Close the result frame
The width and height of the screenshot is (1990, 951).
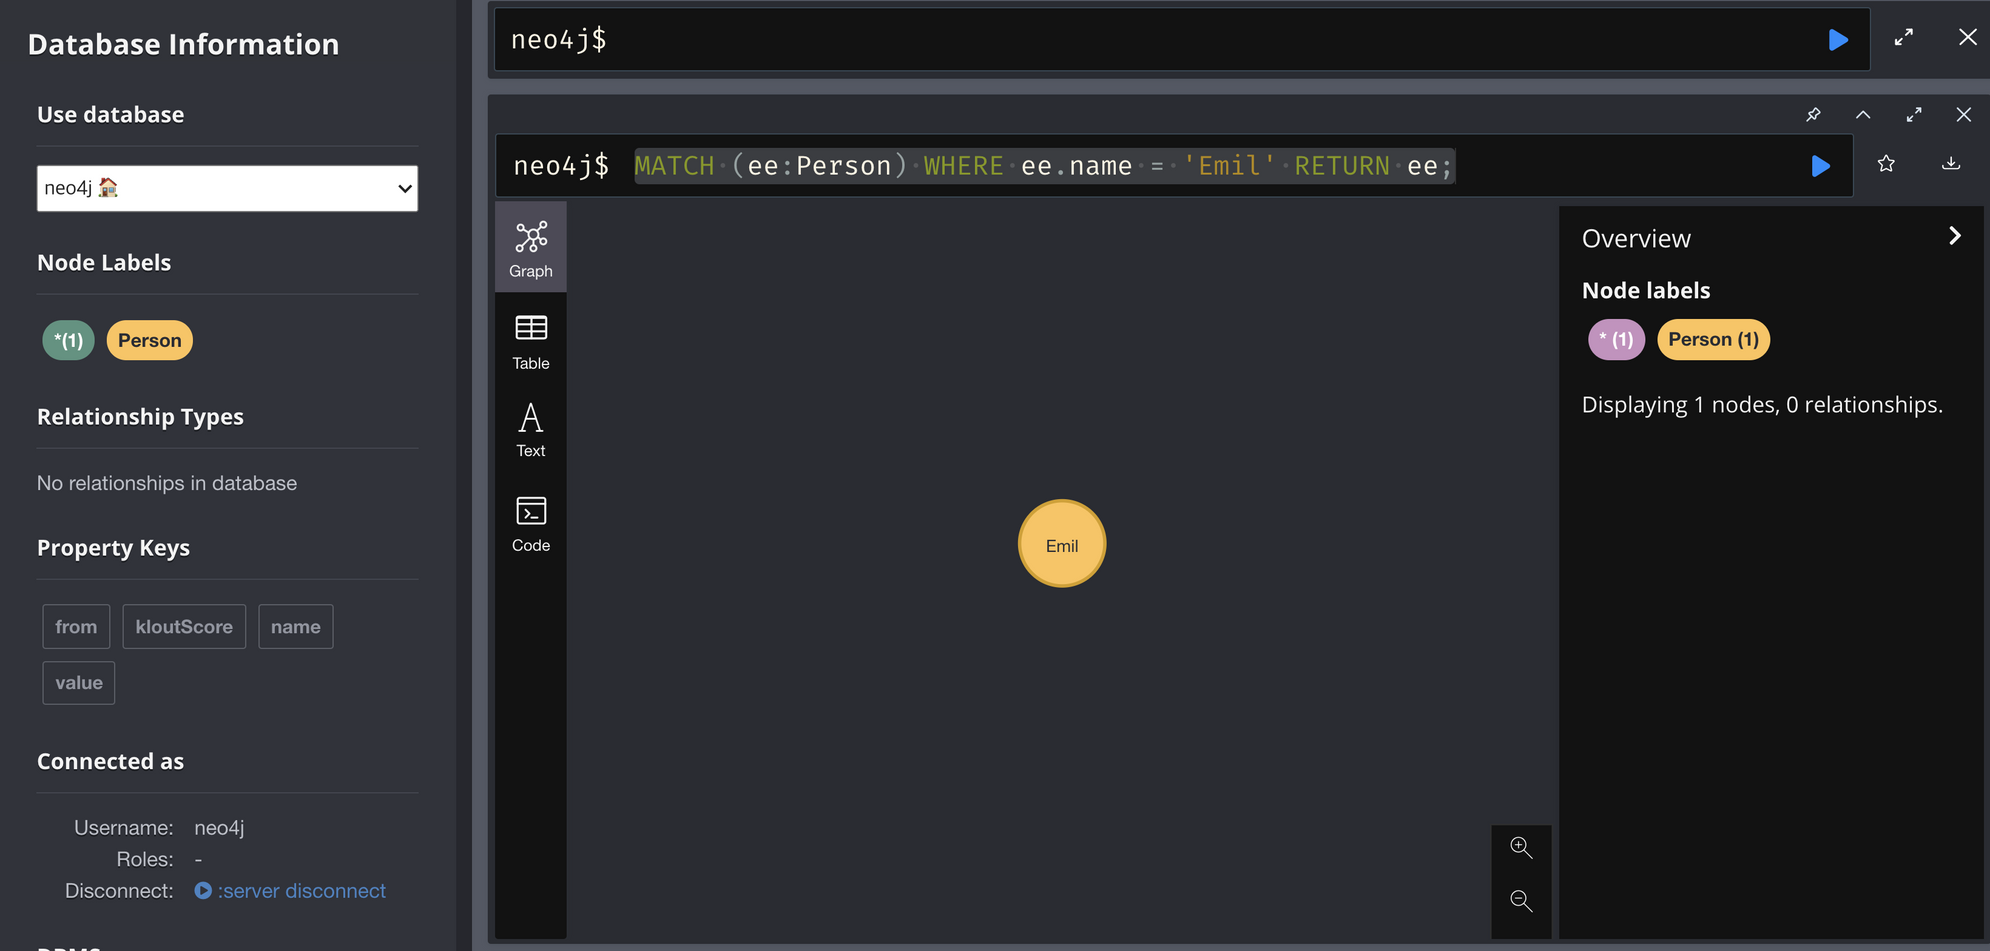coord(1964,115)
